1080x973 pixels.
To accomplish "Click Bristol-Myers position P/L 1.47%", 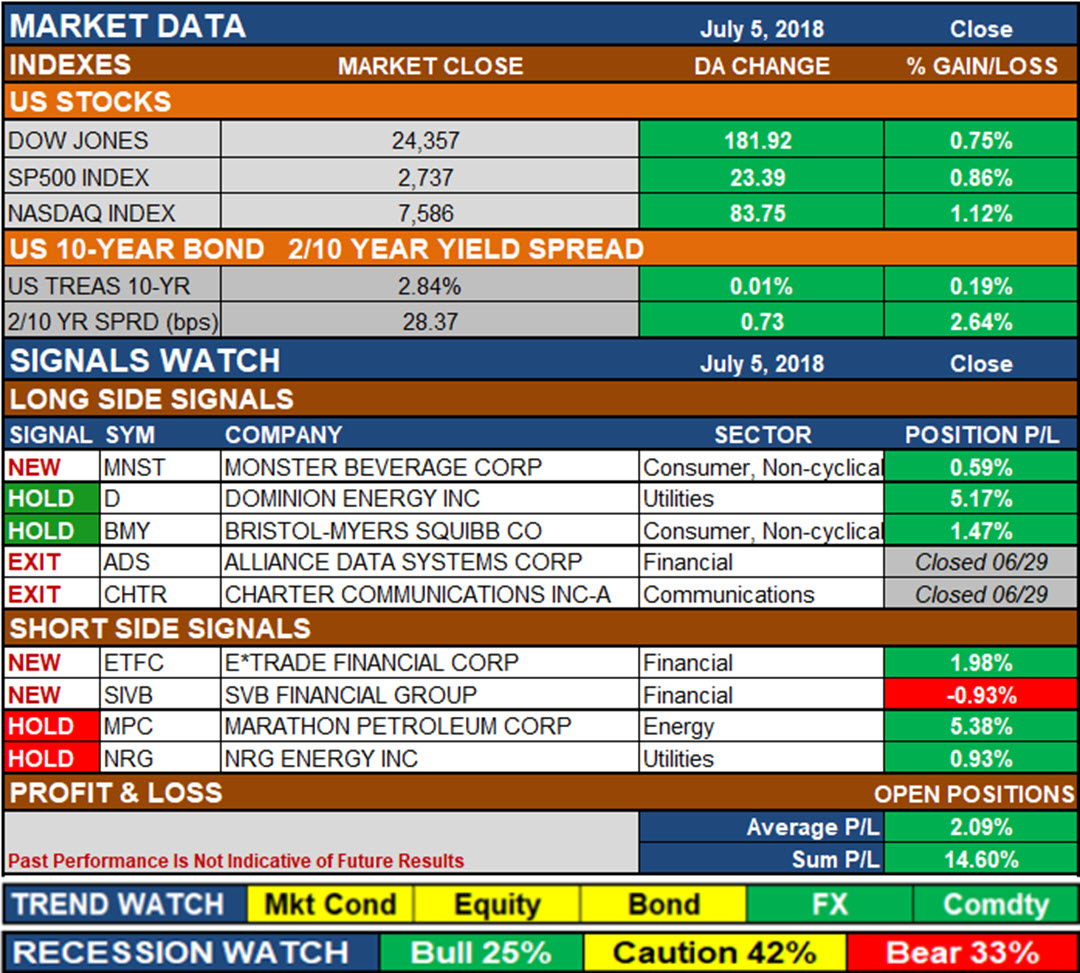I will click(982, 531).
